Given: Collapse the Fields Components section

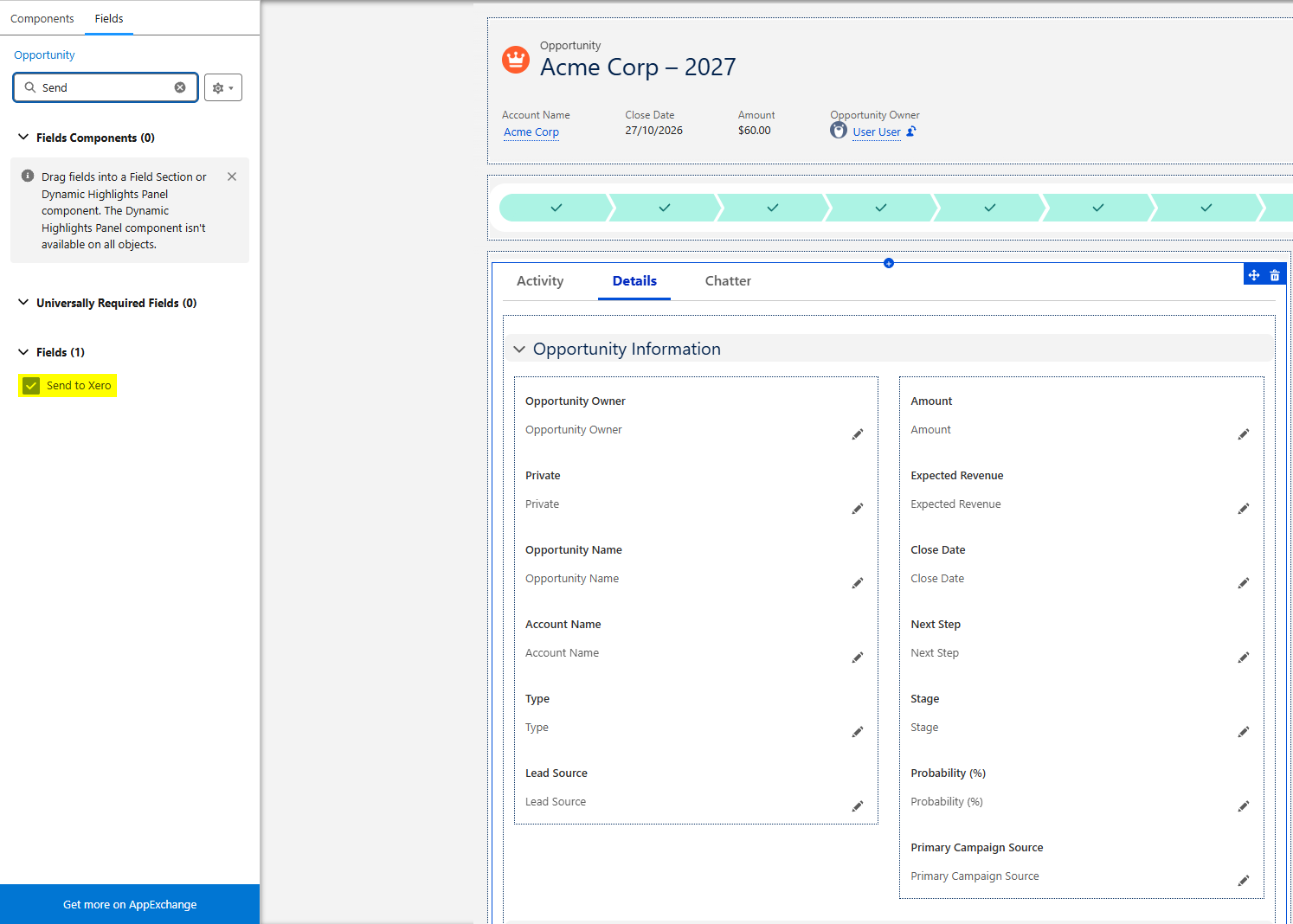Looking at the screenshot, I should (x=24, y=137).
